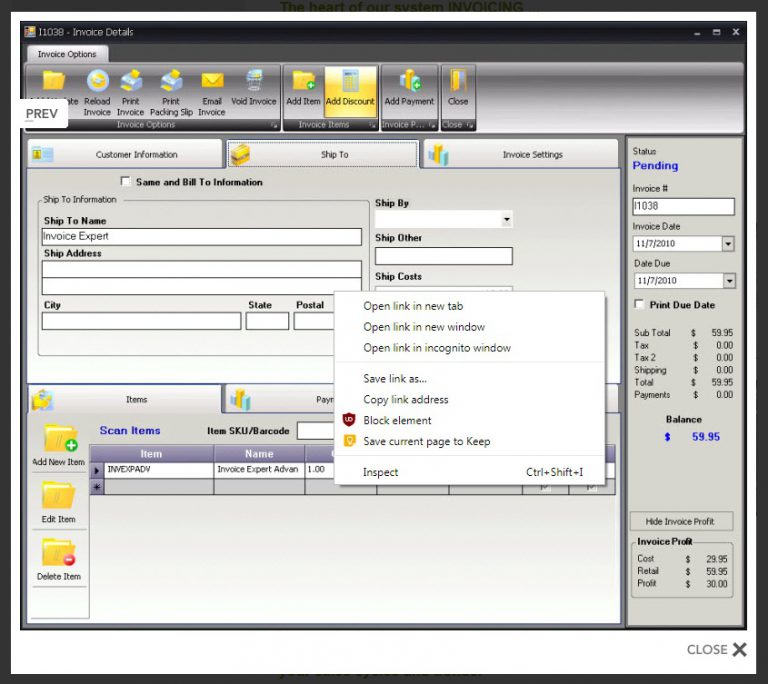768x684 pixels.
Task: Click the Keep icon beside Save current page
Action: [x=349, y=440]
